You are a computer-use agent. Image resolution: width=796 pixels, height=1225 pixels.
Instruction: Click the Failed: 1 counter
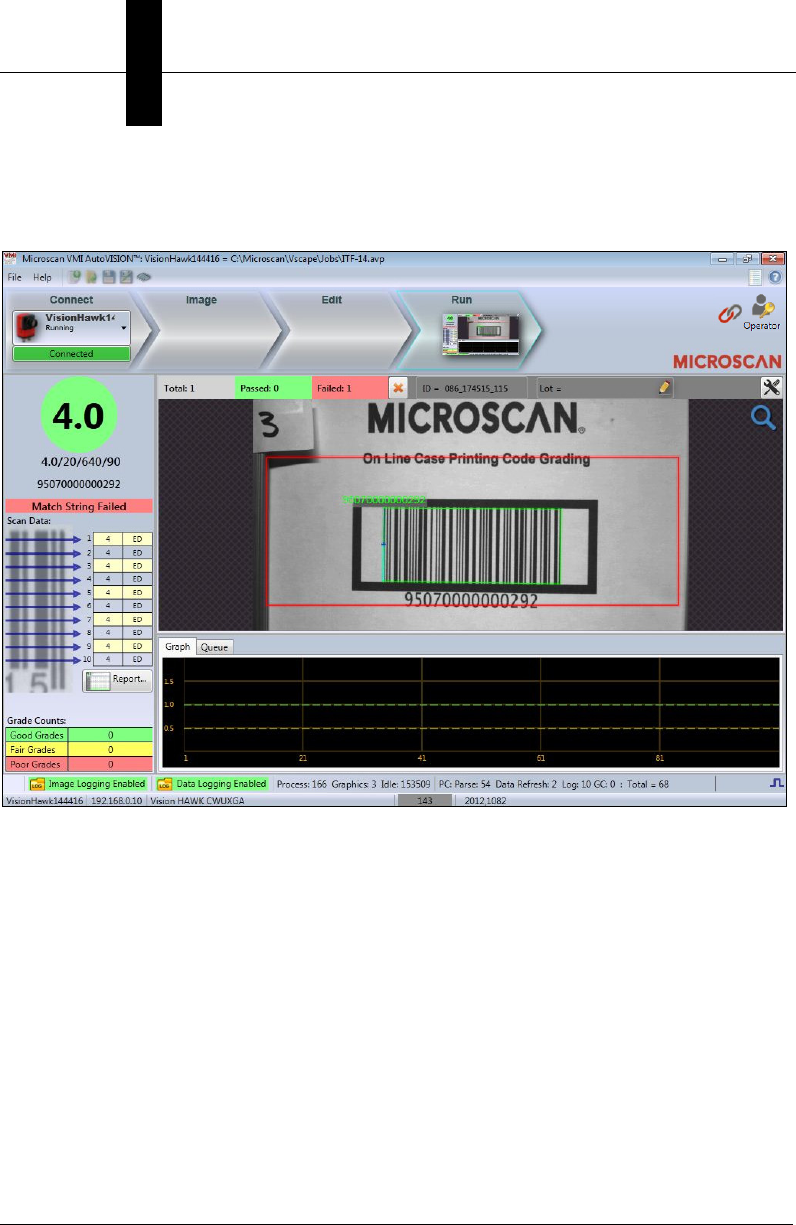coord(349,387)
